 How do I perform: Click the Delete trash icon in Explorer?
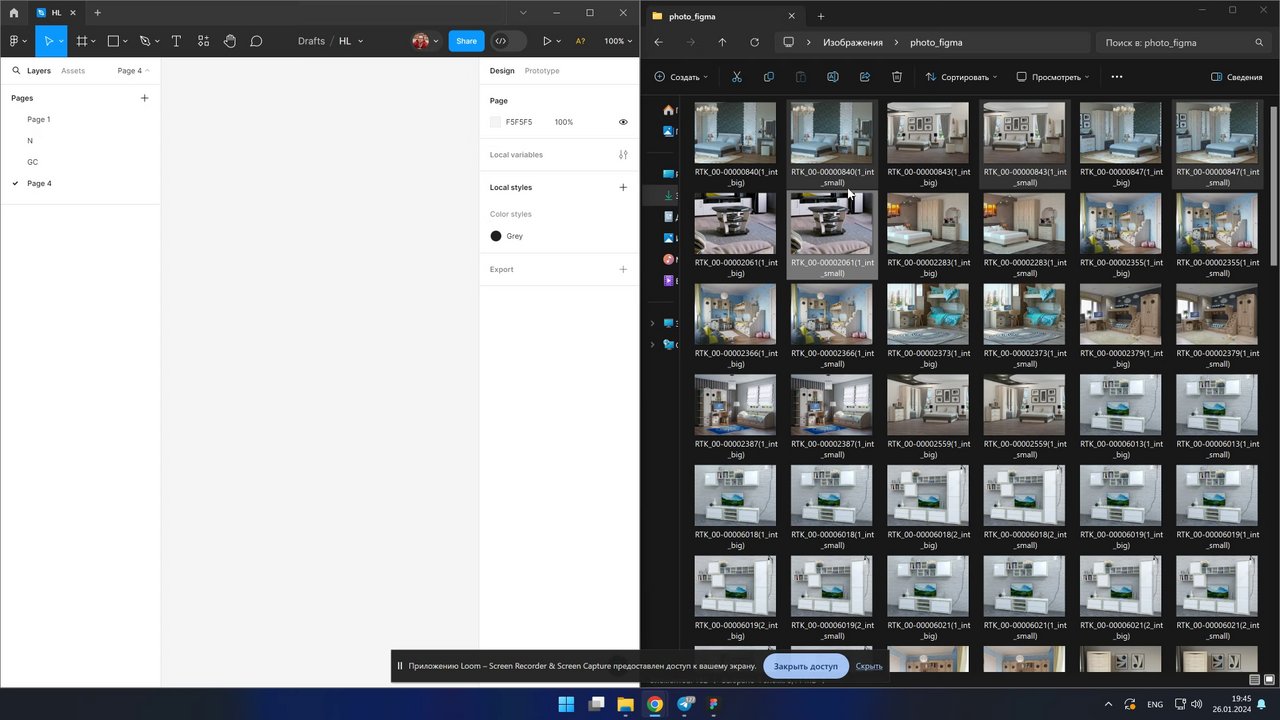pos(897,77)
